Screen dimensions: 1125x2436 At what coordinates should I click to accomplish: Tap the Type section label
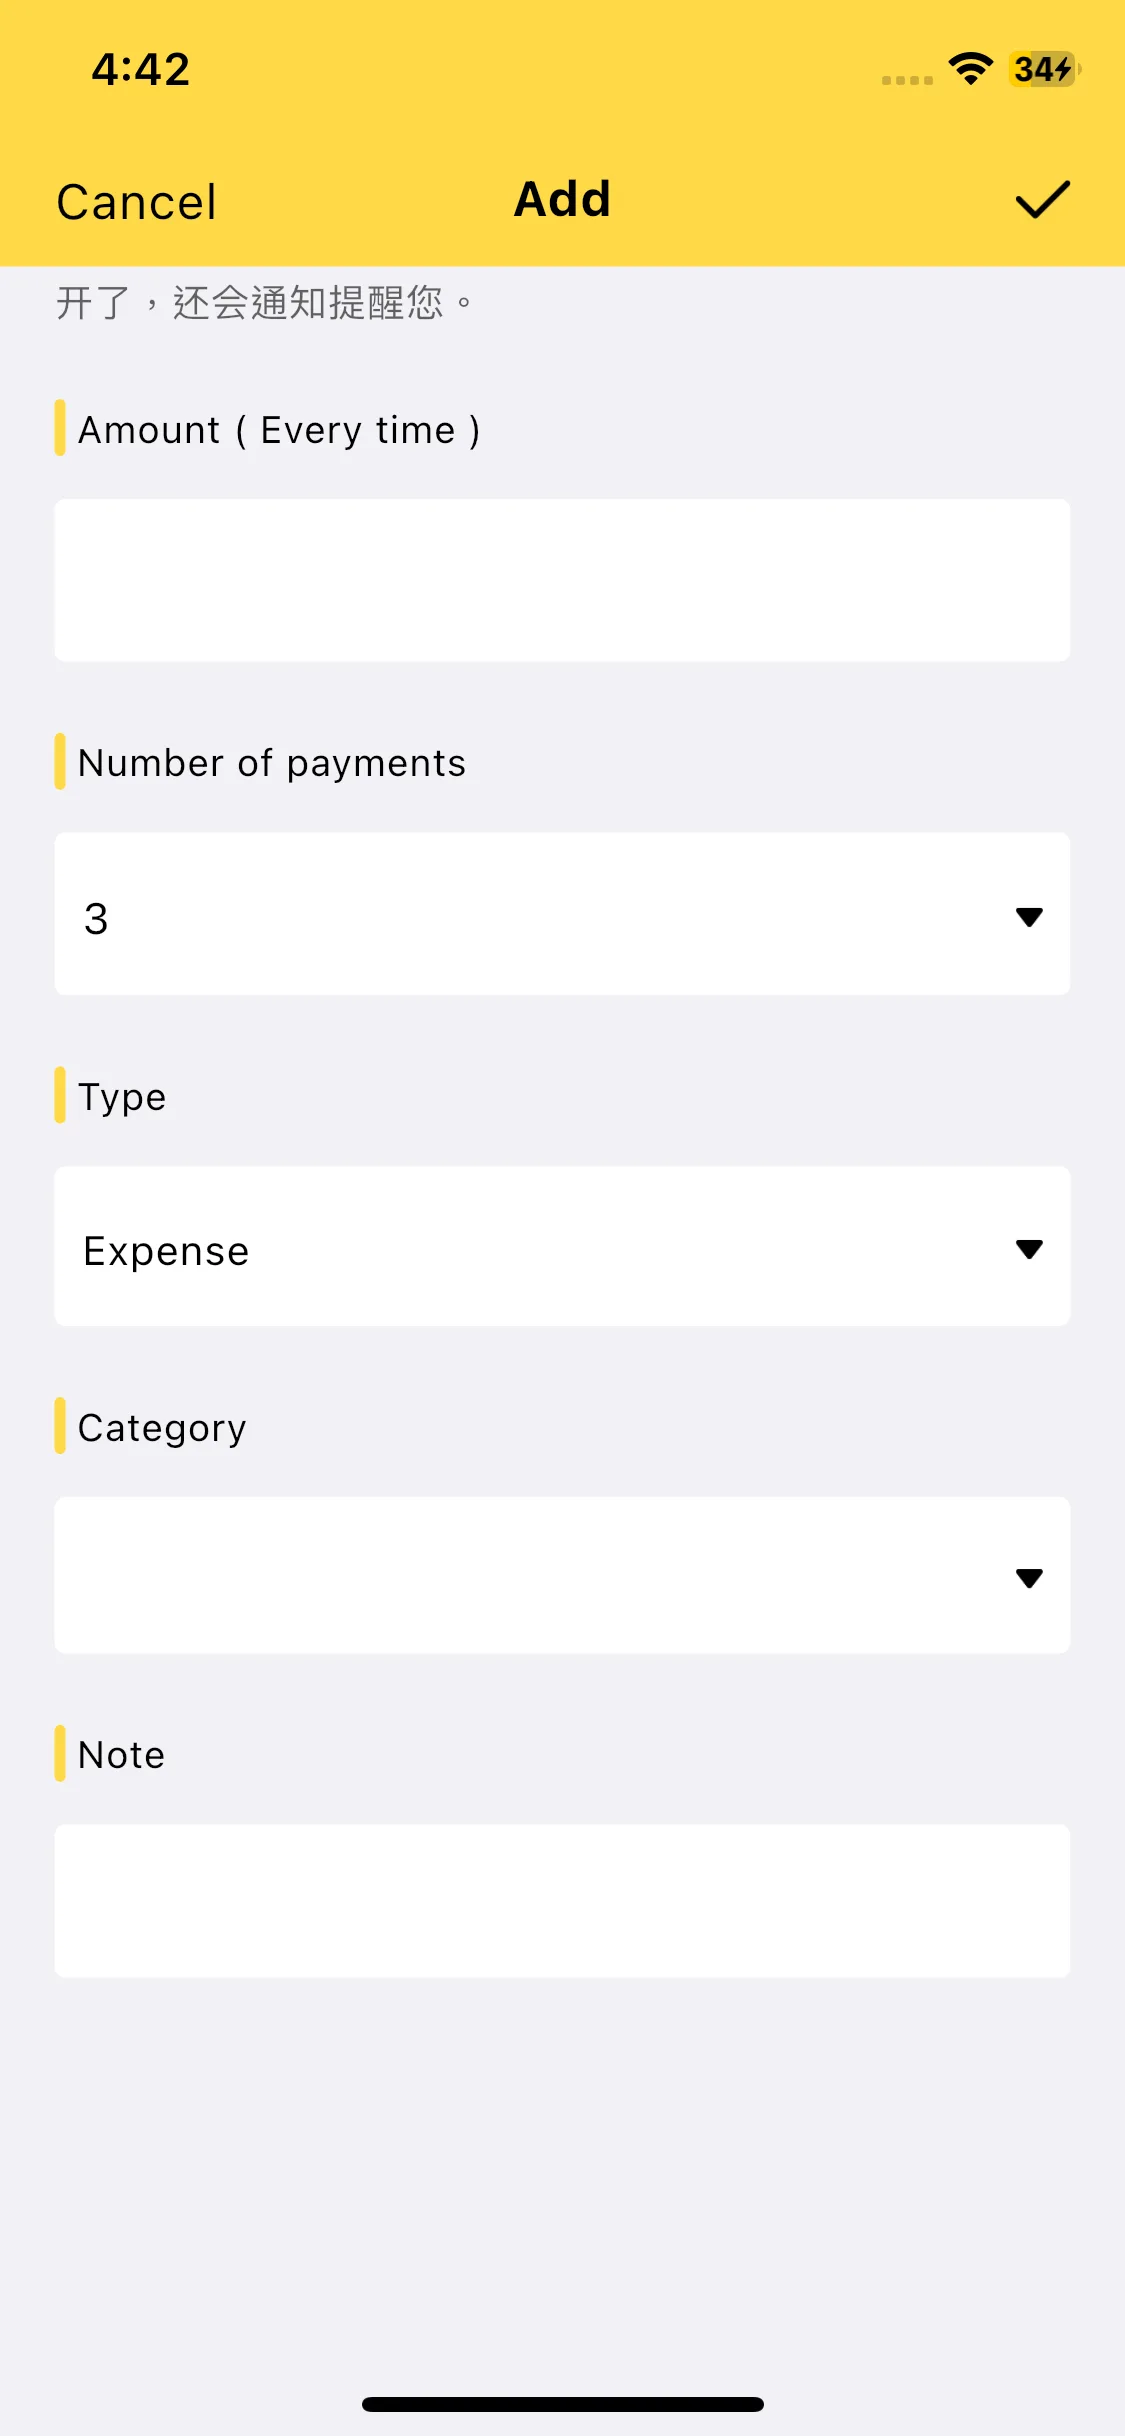[122, 1097]
